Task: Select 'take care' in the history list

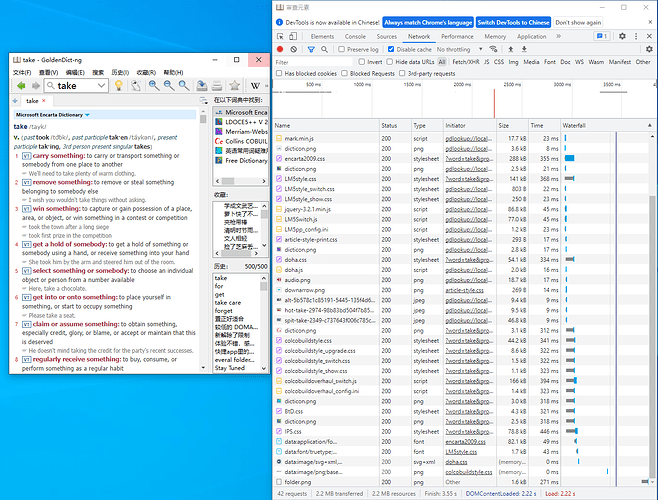Action: 228,303
